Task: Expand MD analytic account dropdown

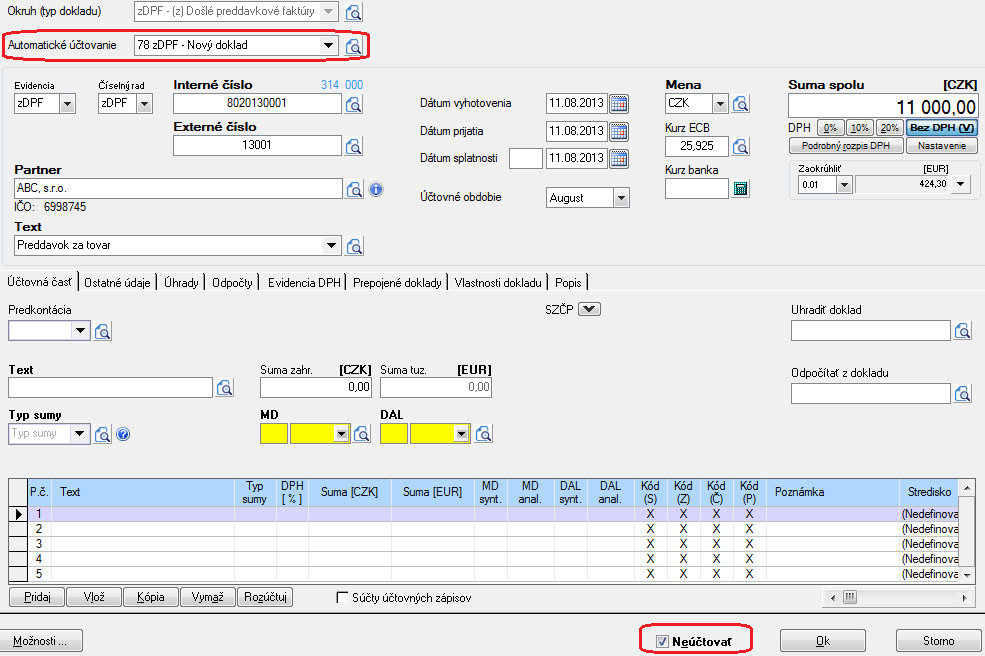Action: (341, 434)
